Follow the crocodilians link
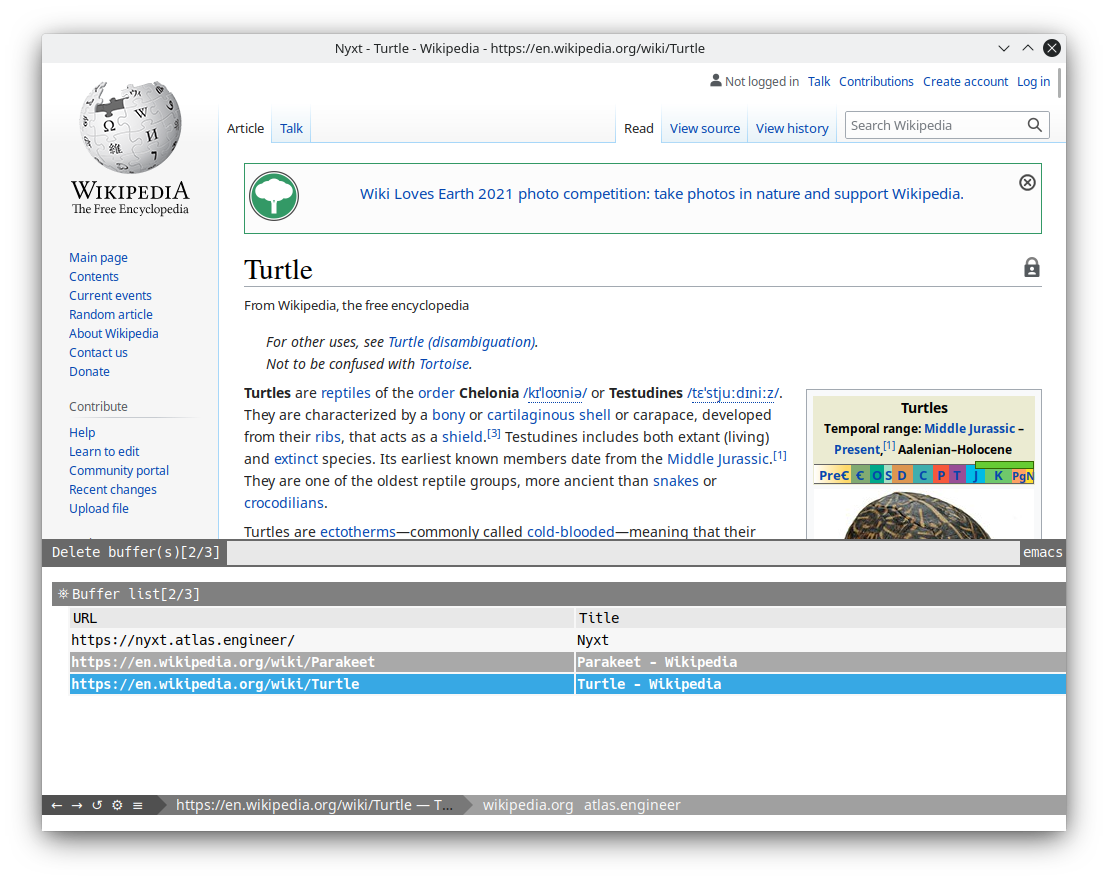 tap(284, 503)
